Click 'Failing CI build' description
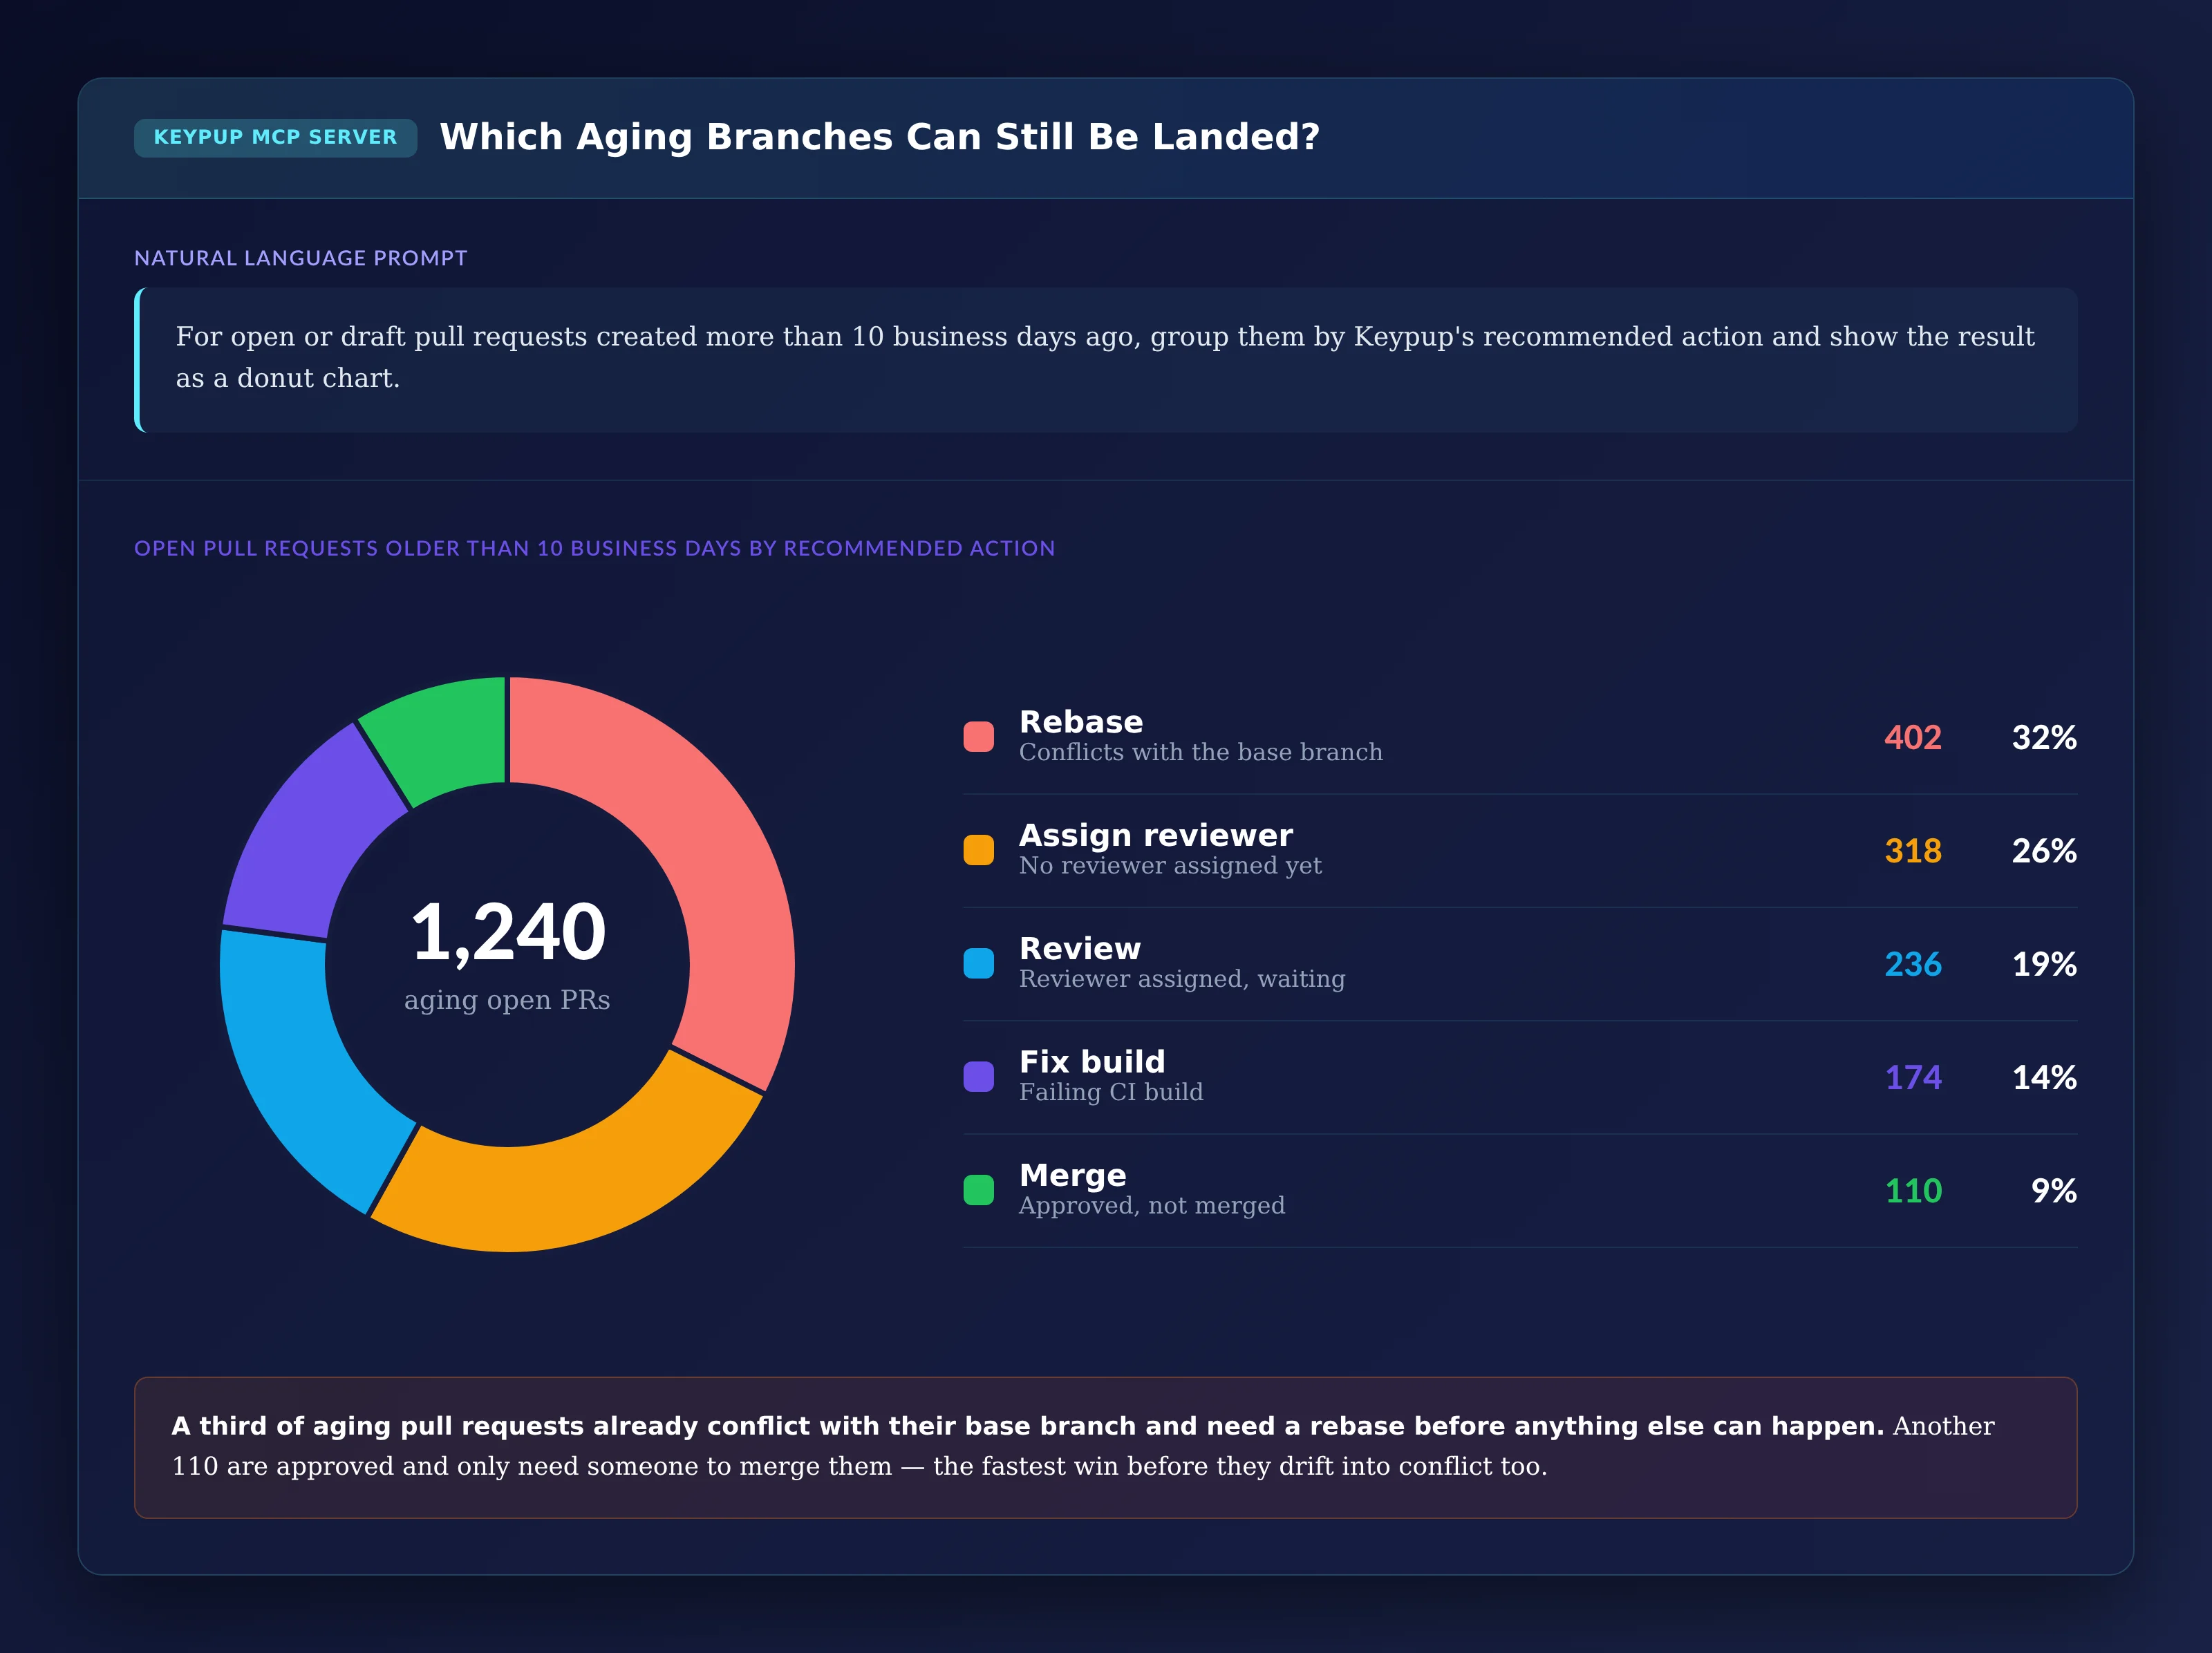This screenshot has width=2212, height=1653. (x=1111, y=1092)
